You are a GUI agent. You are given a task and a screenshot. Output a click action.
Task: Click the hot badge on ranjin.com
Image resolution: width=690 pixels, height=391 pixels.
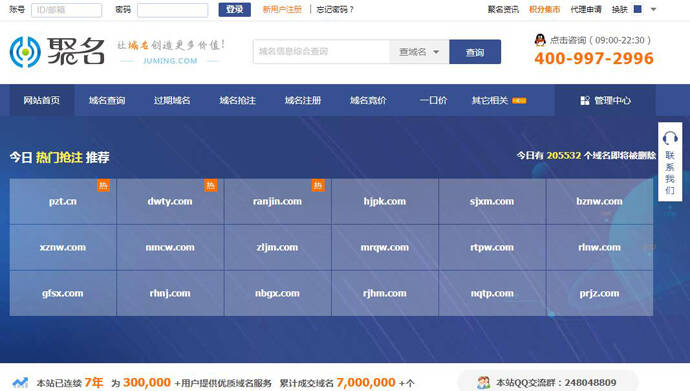(318, 185)
